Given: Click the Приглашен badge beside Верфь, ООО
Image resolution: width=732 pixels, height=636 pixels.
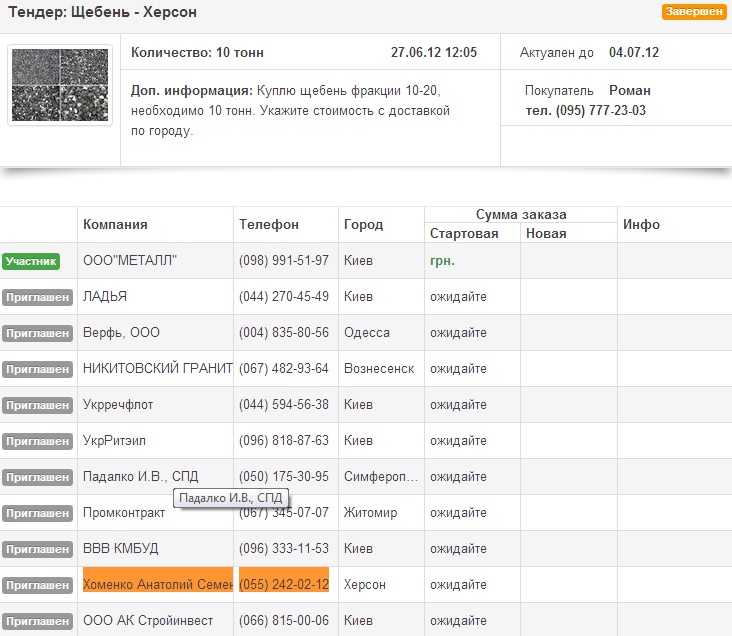Looking at the screenshot, I should [37, 333].
